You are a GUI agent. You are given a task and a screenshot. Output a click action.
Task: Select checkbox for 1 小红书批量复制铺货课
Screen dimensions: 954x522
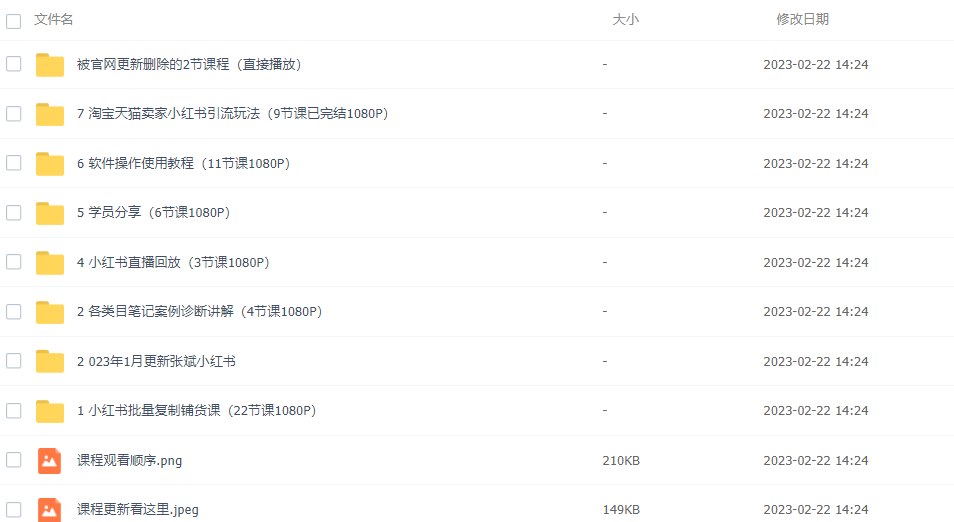coord(13,411)
